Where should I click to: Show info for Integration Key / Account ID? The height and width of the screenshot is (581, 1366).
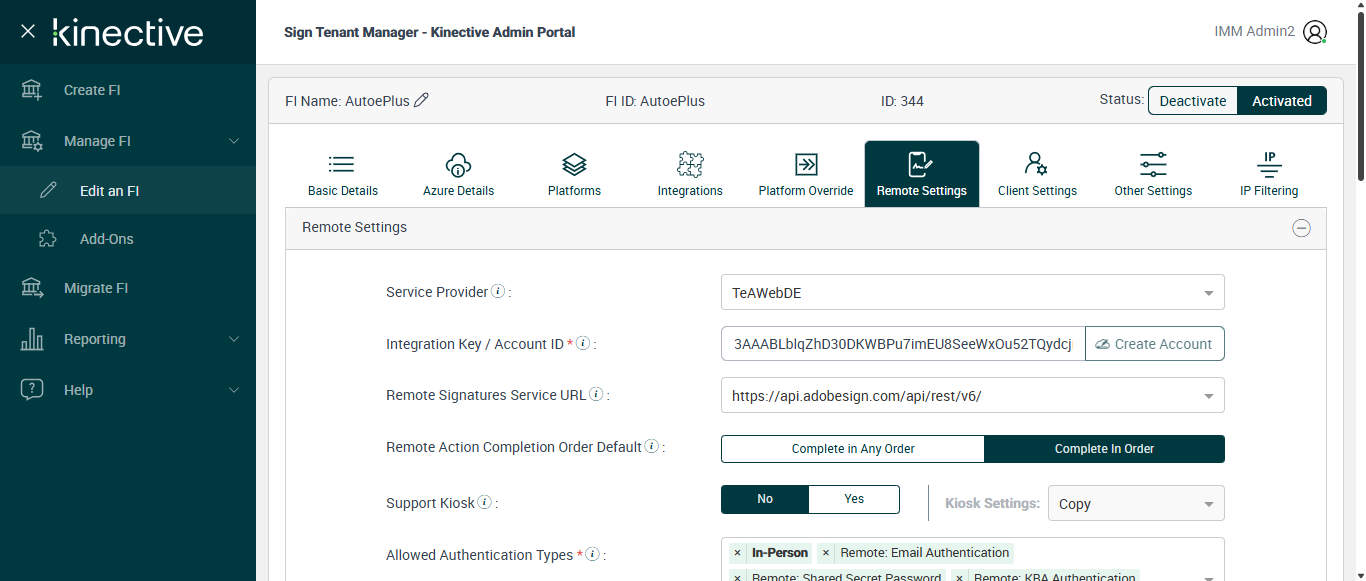pos(583,343)
